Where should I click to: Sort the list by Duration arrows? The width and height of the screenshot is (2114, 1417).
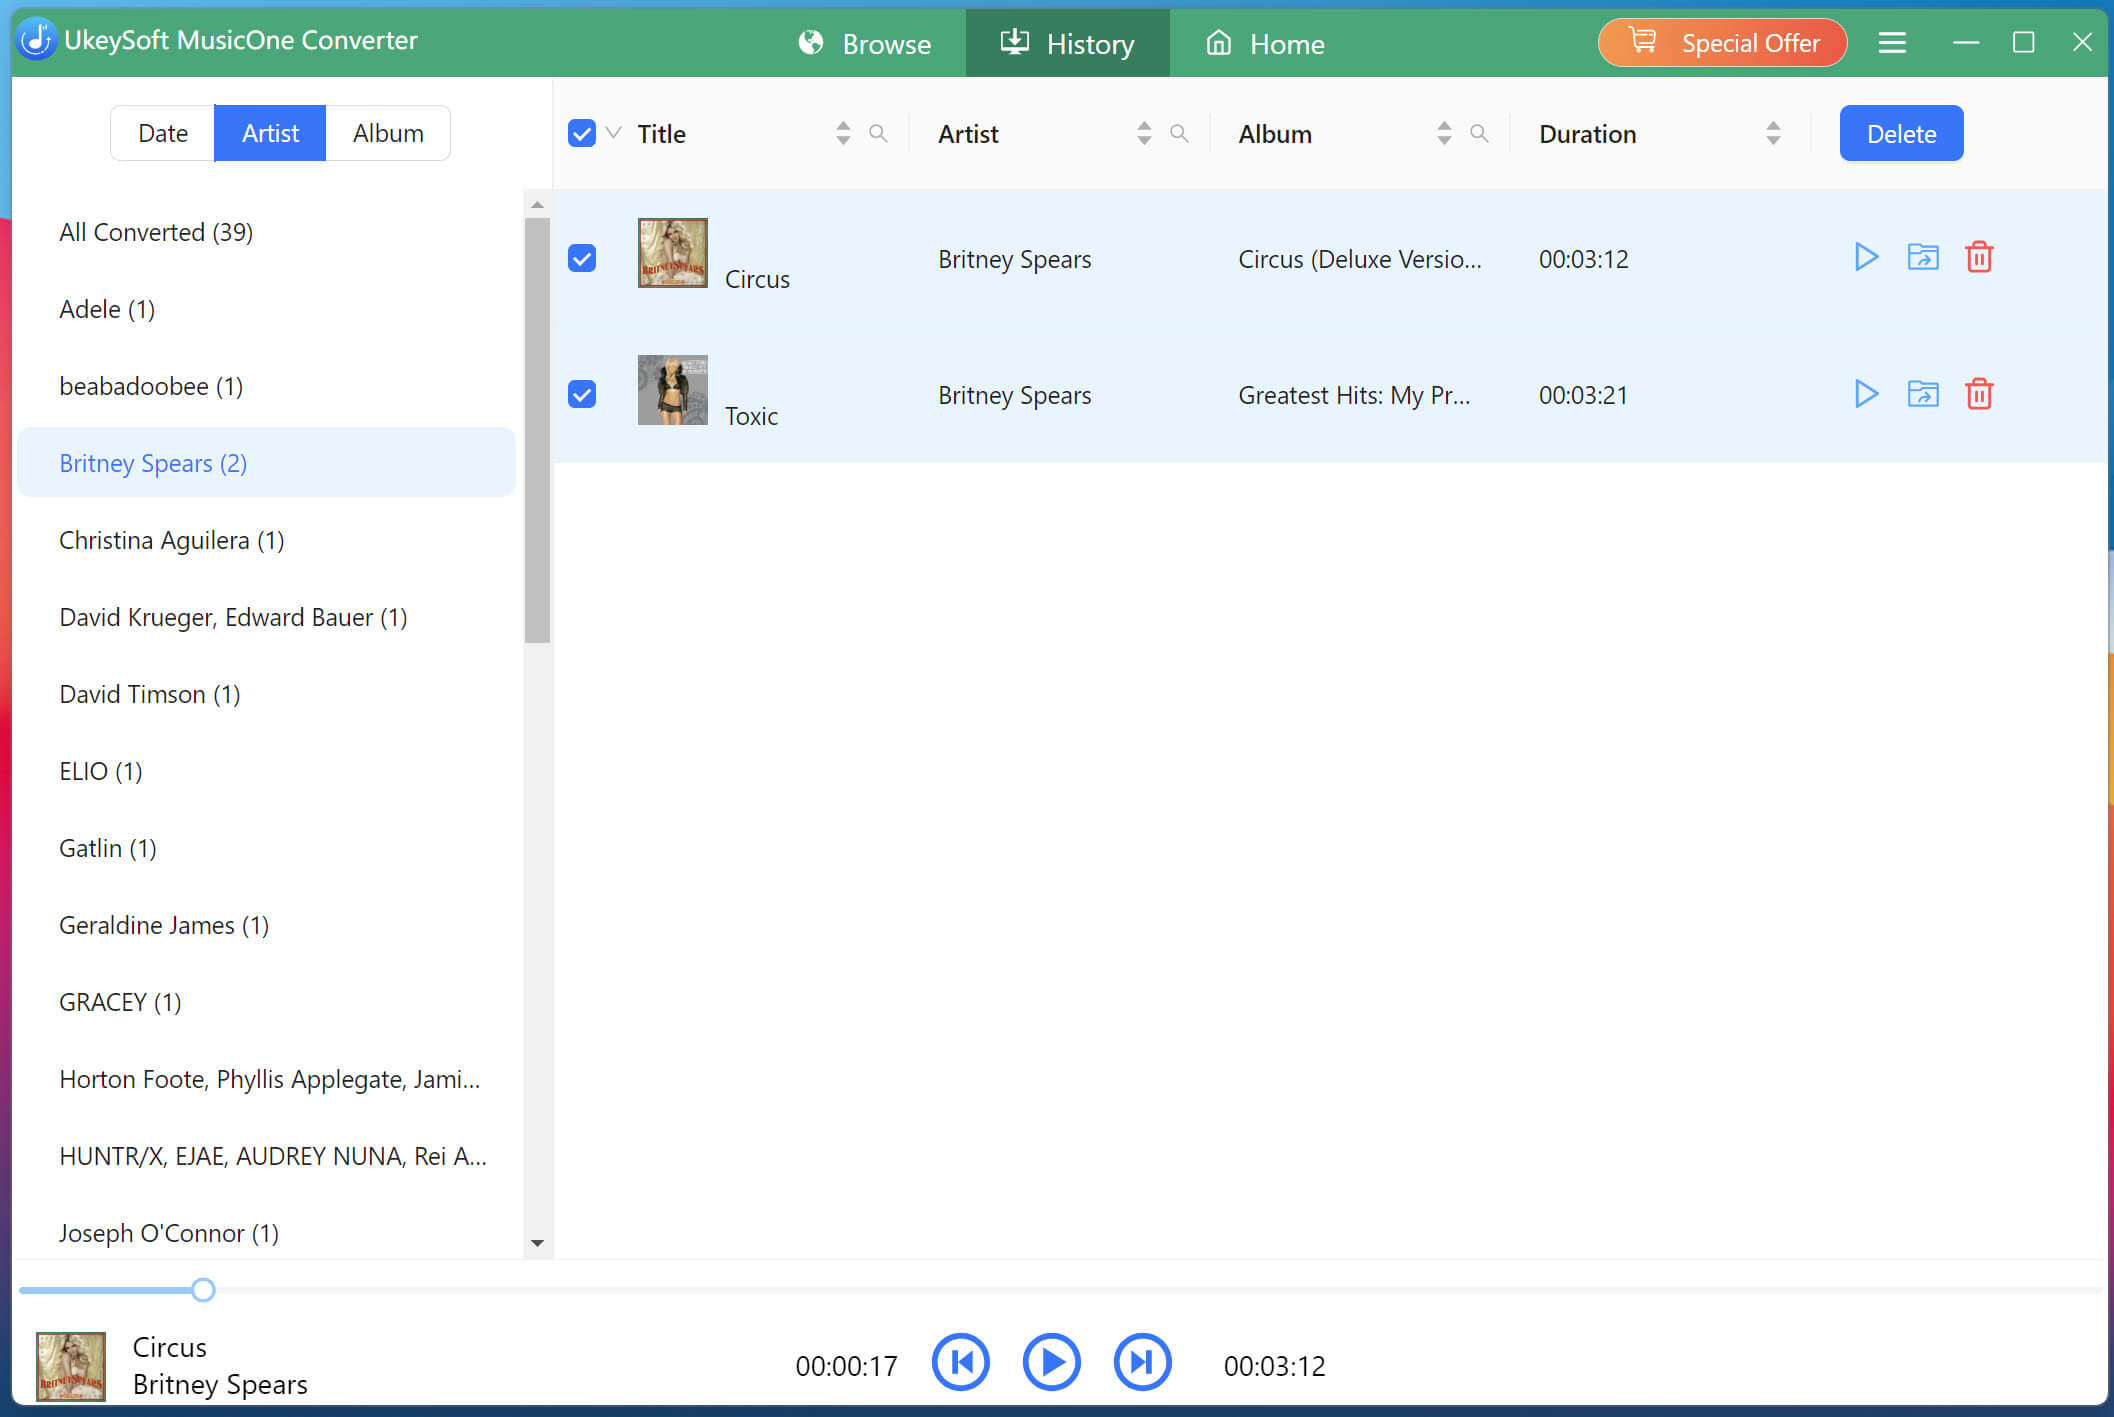pos(1773,133)
